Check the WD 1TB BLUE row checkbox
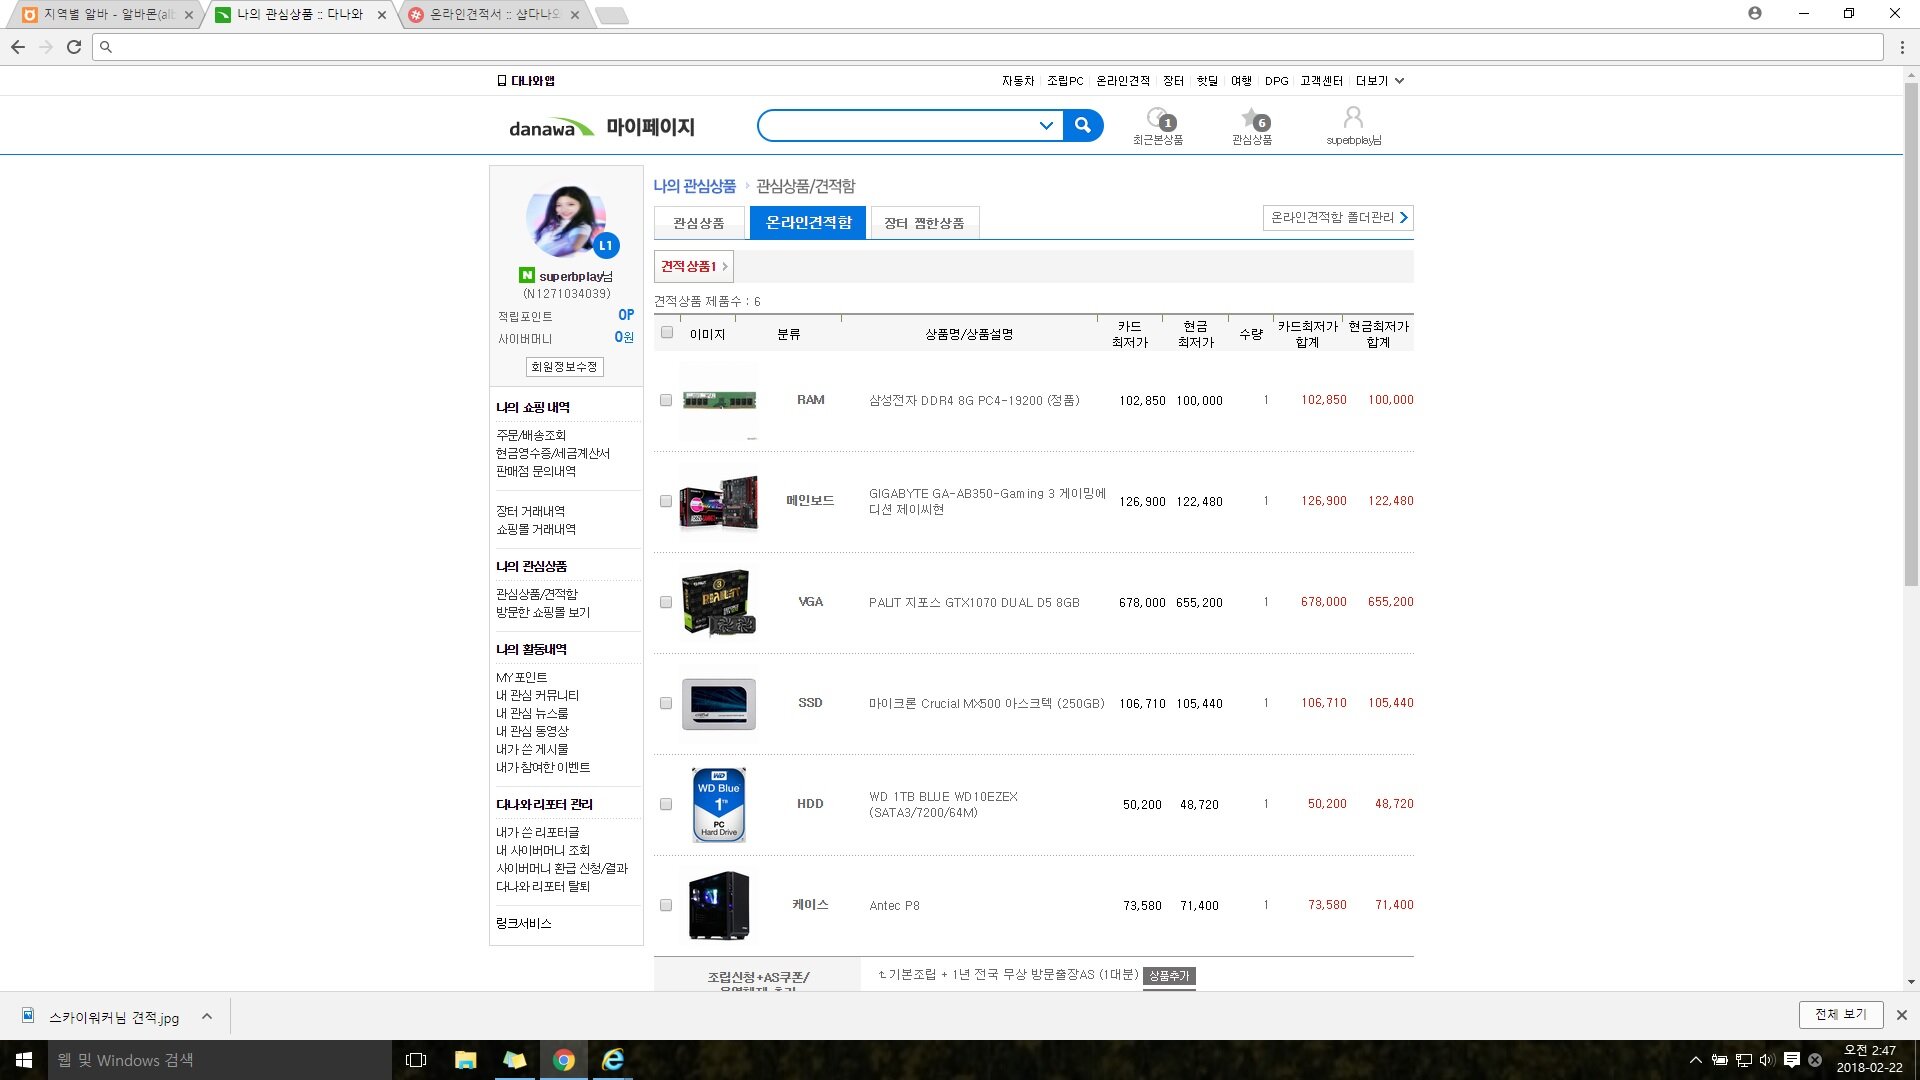 click(x=666, y=804)
